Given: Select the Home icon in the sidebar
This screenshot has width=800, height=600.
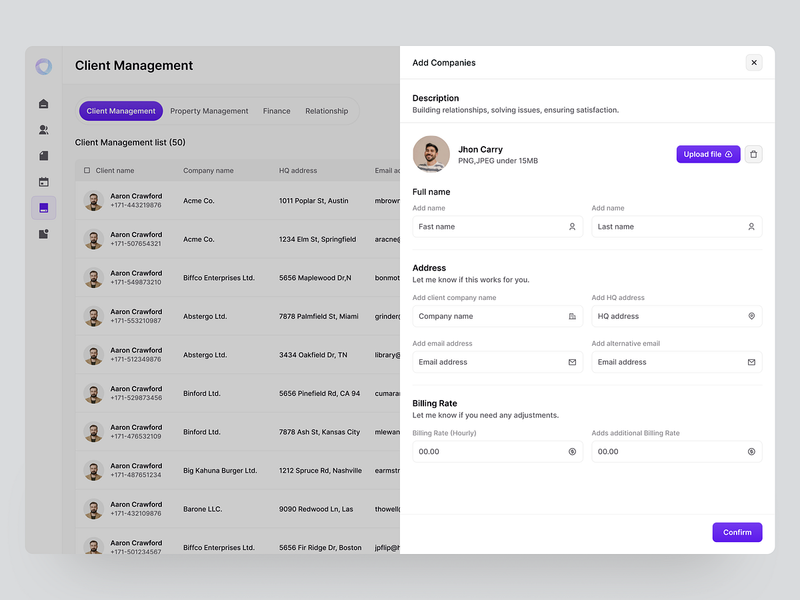Looking at the screenshot, I should click(42, 103).
